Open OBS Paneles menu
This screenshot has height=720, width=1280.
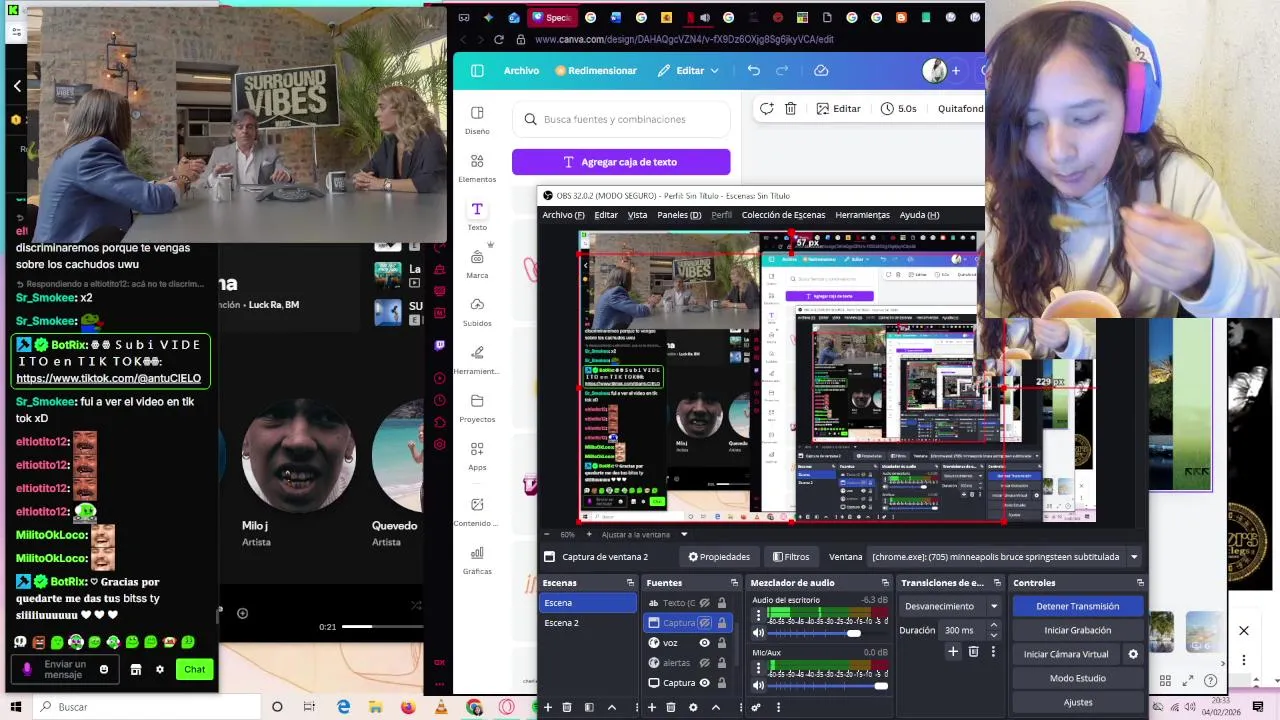pos(679,215)
